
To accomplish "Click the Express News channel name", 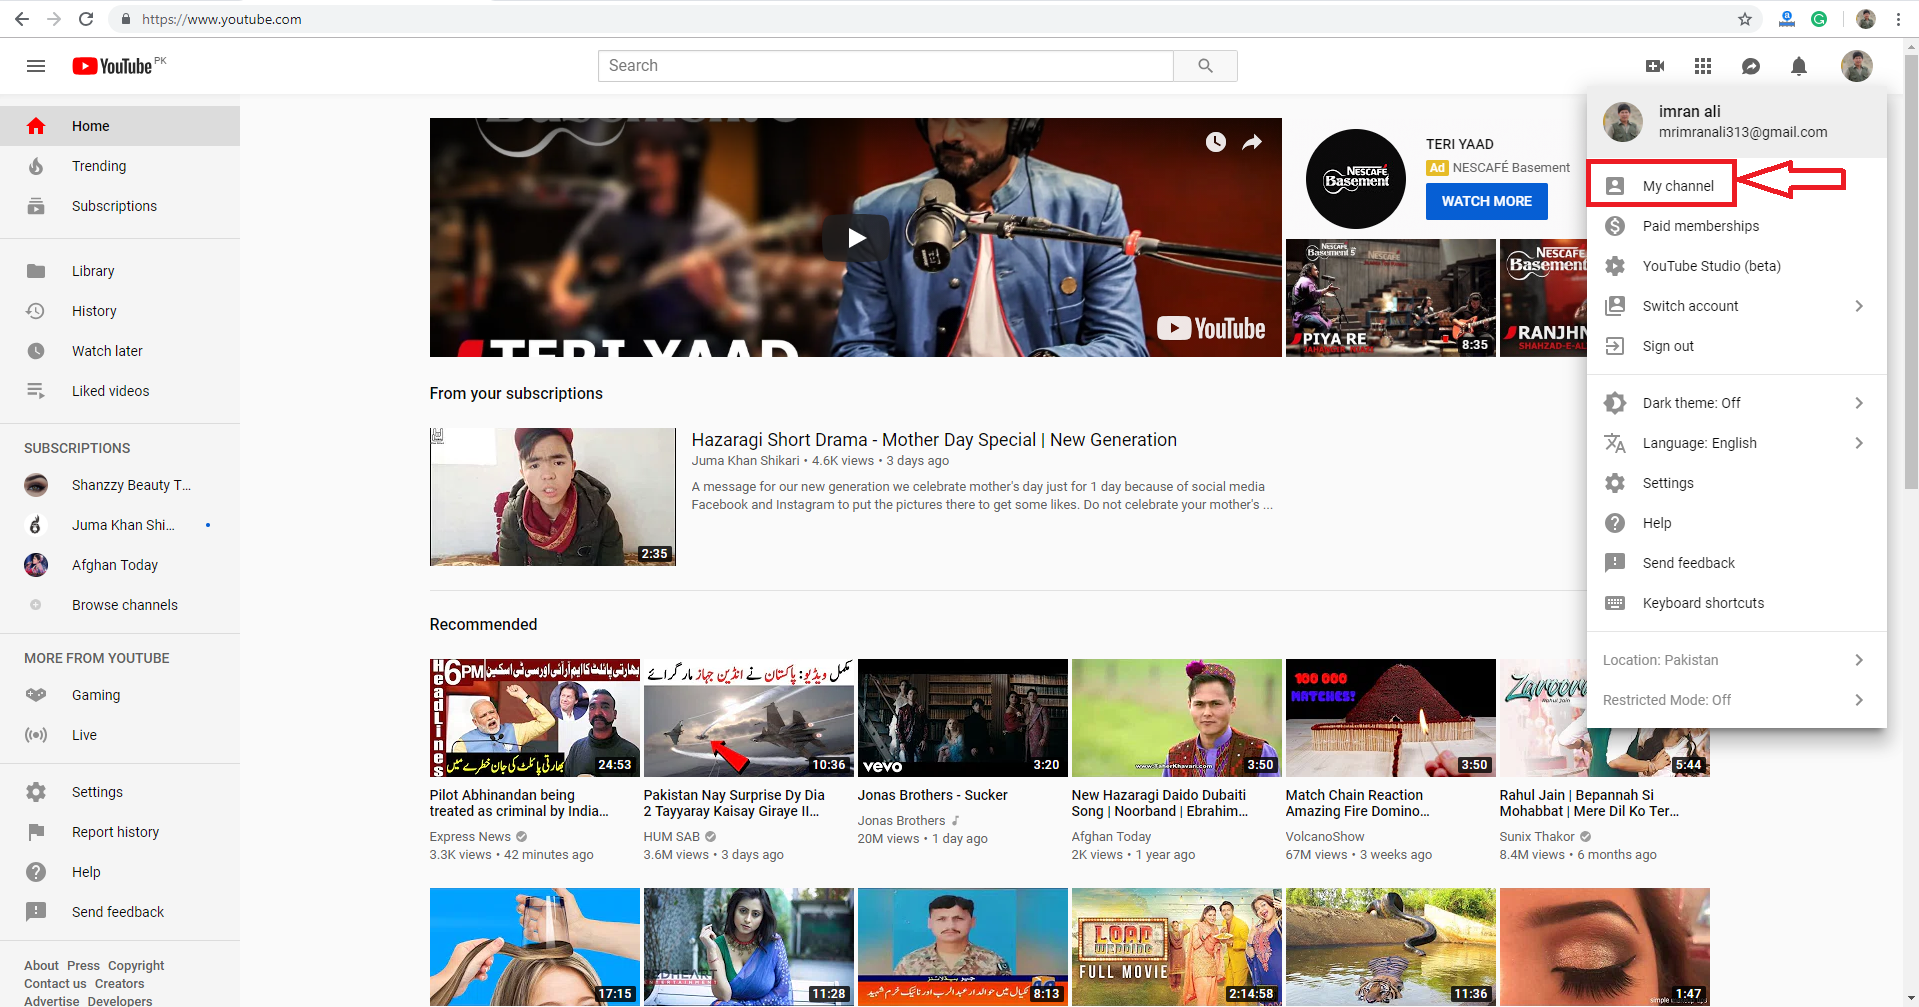I will [x=470, y=837].
